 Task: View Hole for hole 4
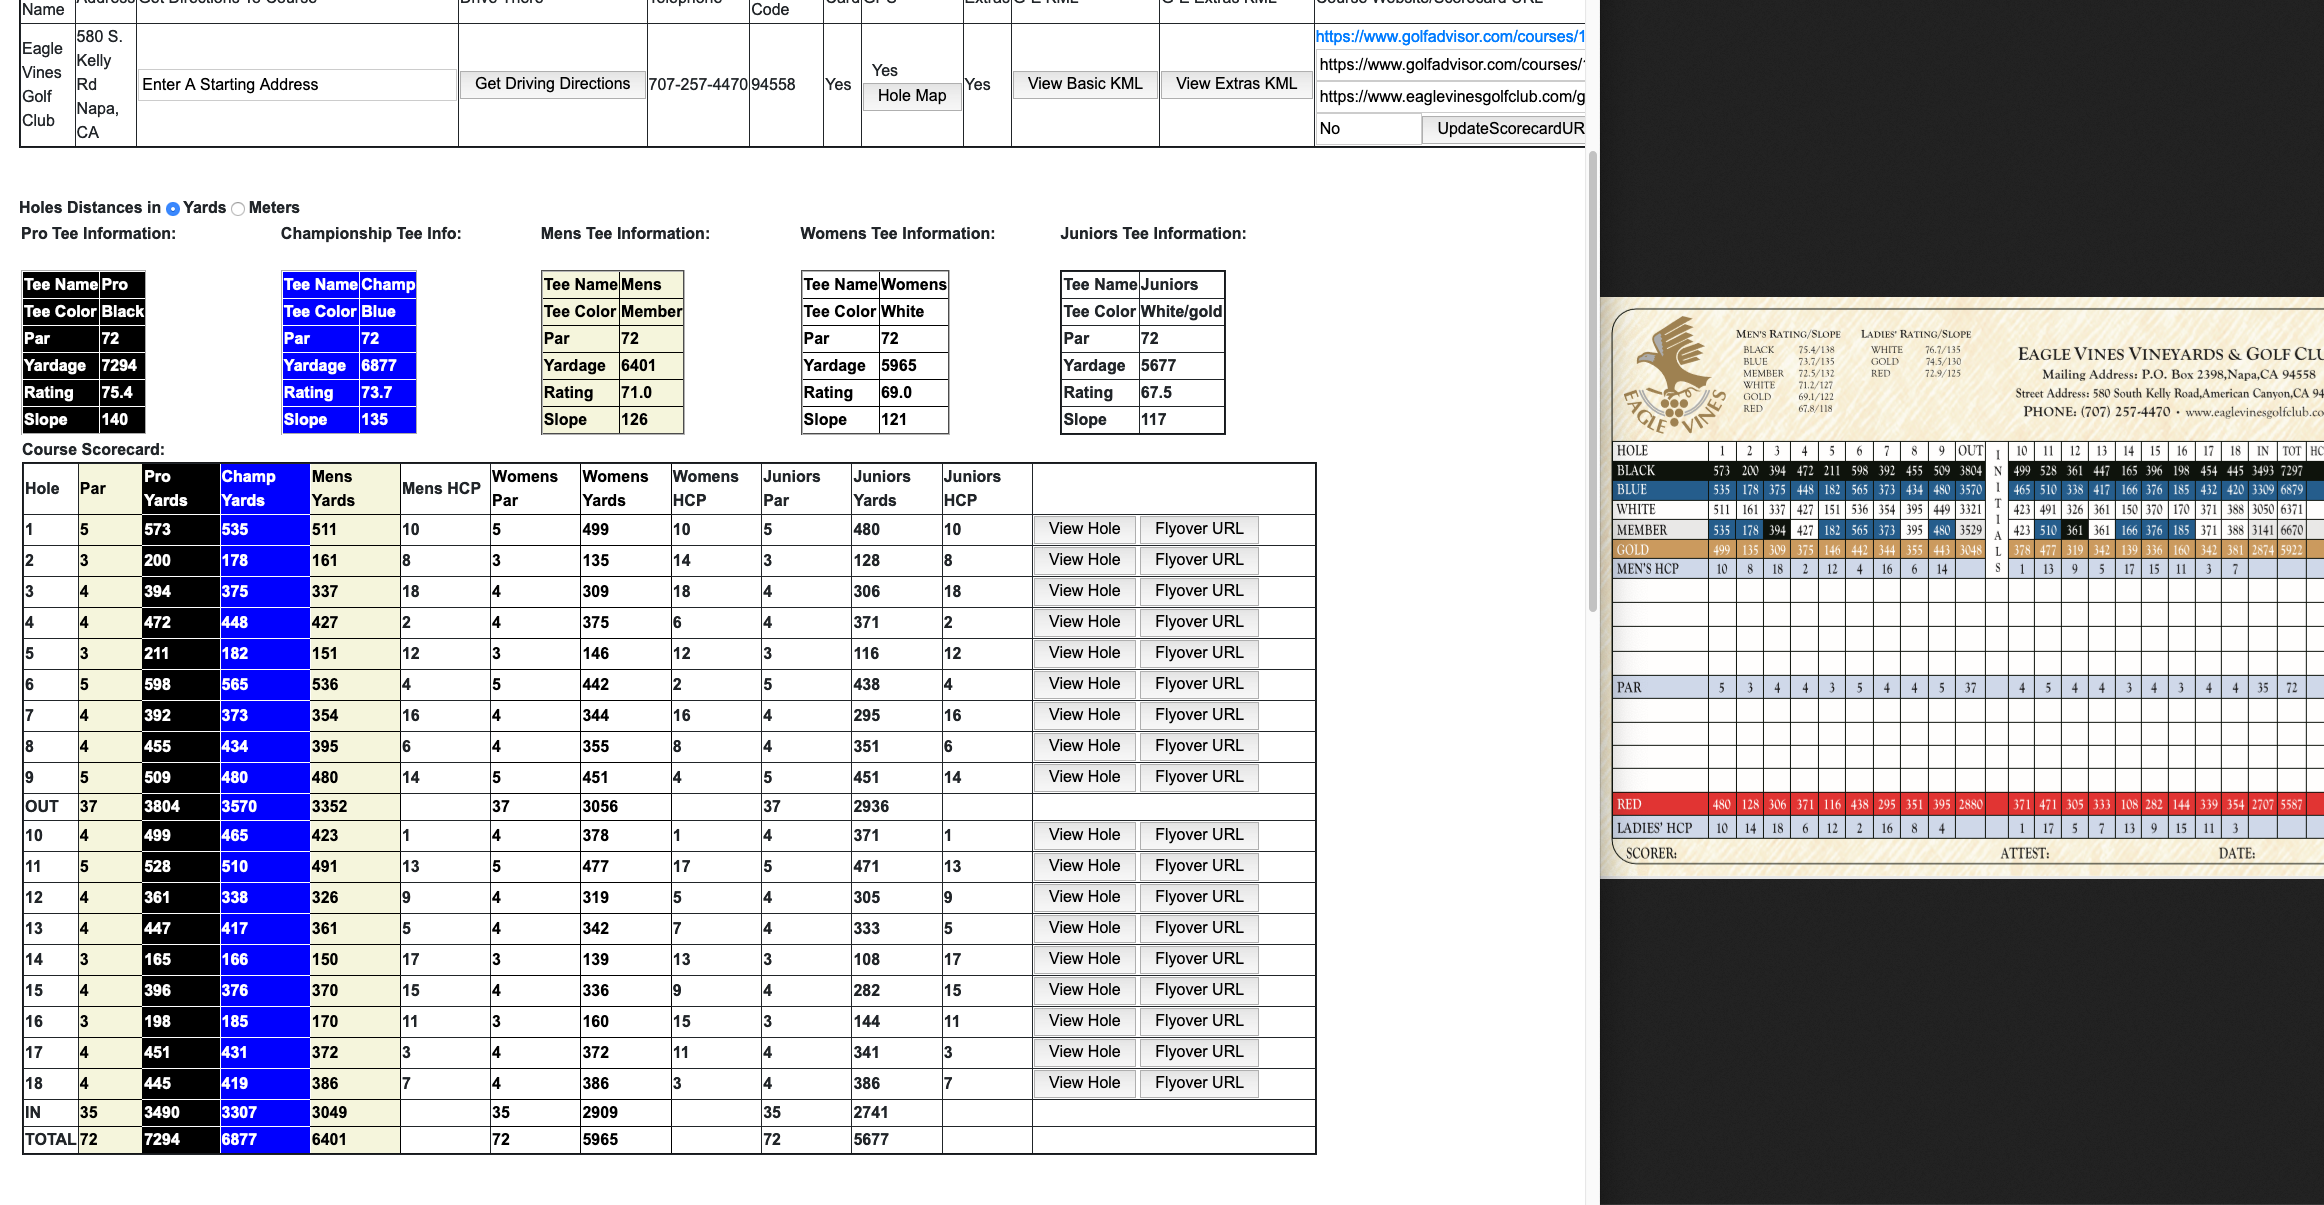pos(1085,622)
